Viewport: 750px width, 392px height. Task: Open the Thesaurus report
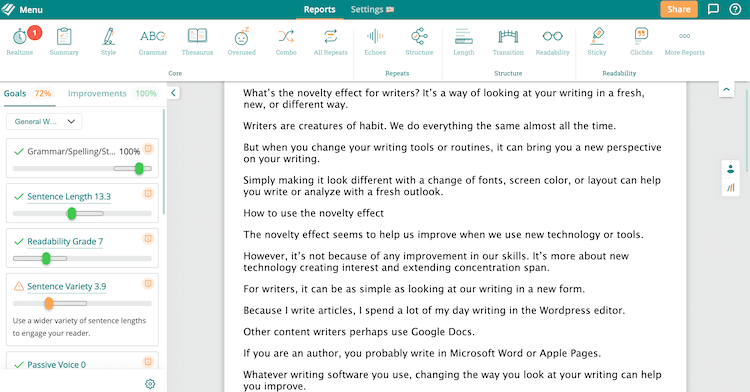[x=197, y=42]
